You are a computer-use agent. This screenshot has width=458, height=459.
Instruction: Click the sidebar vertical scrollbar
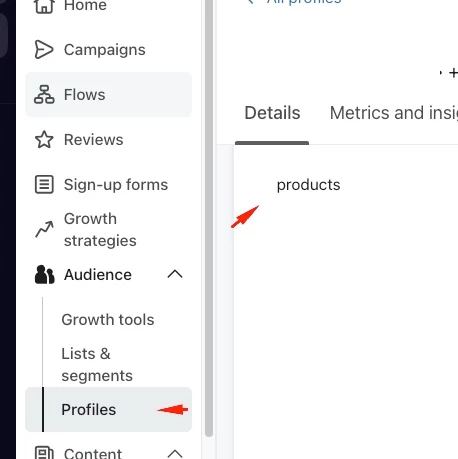(209, 218)
